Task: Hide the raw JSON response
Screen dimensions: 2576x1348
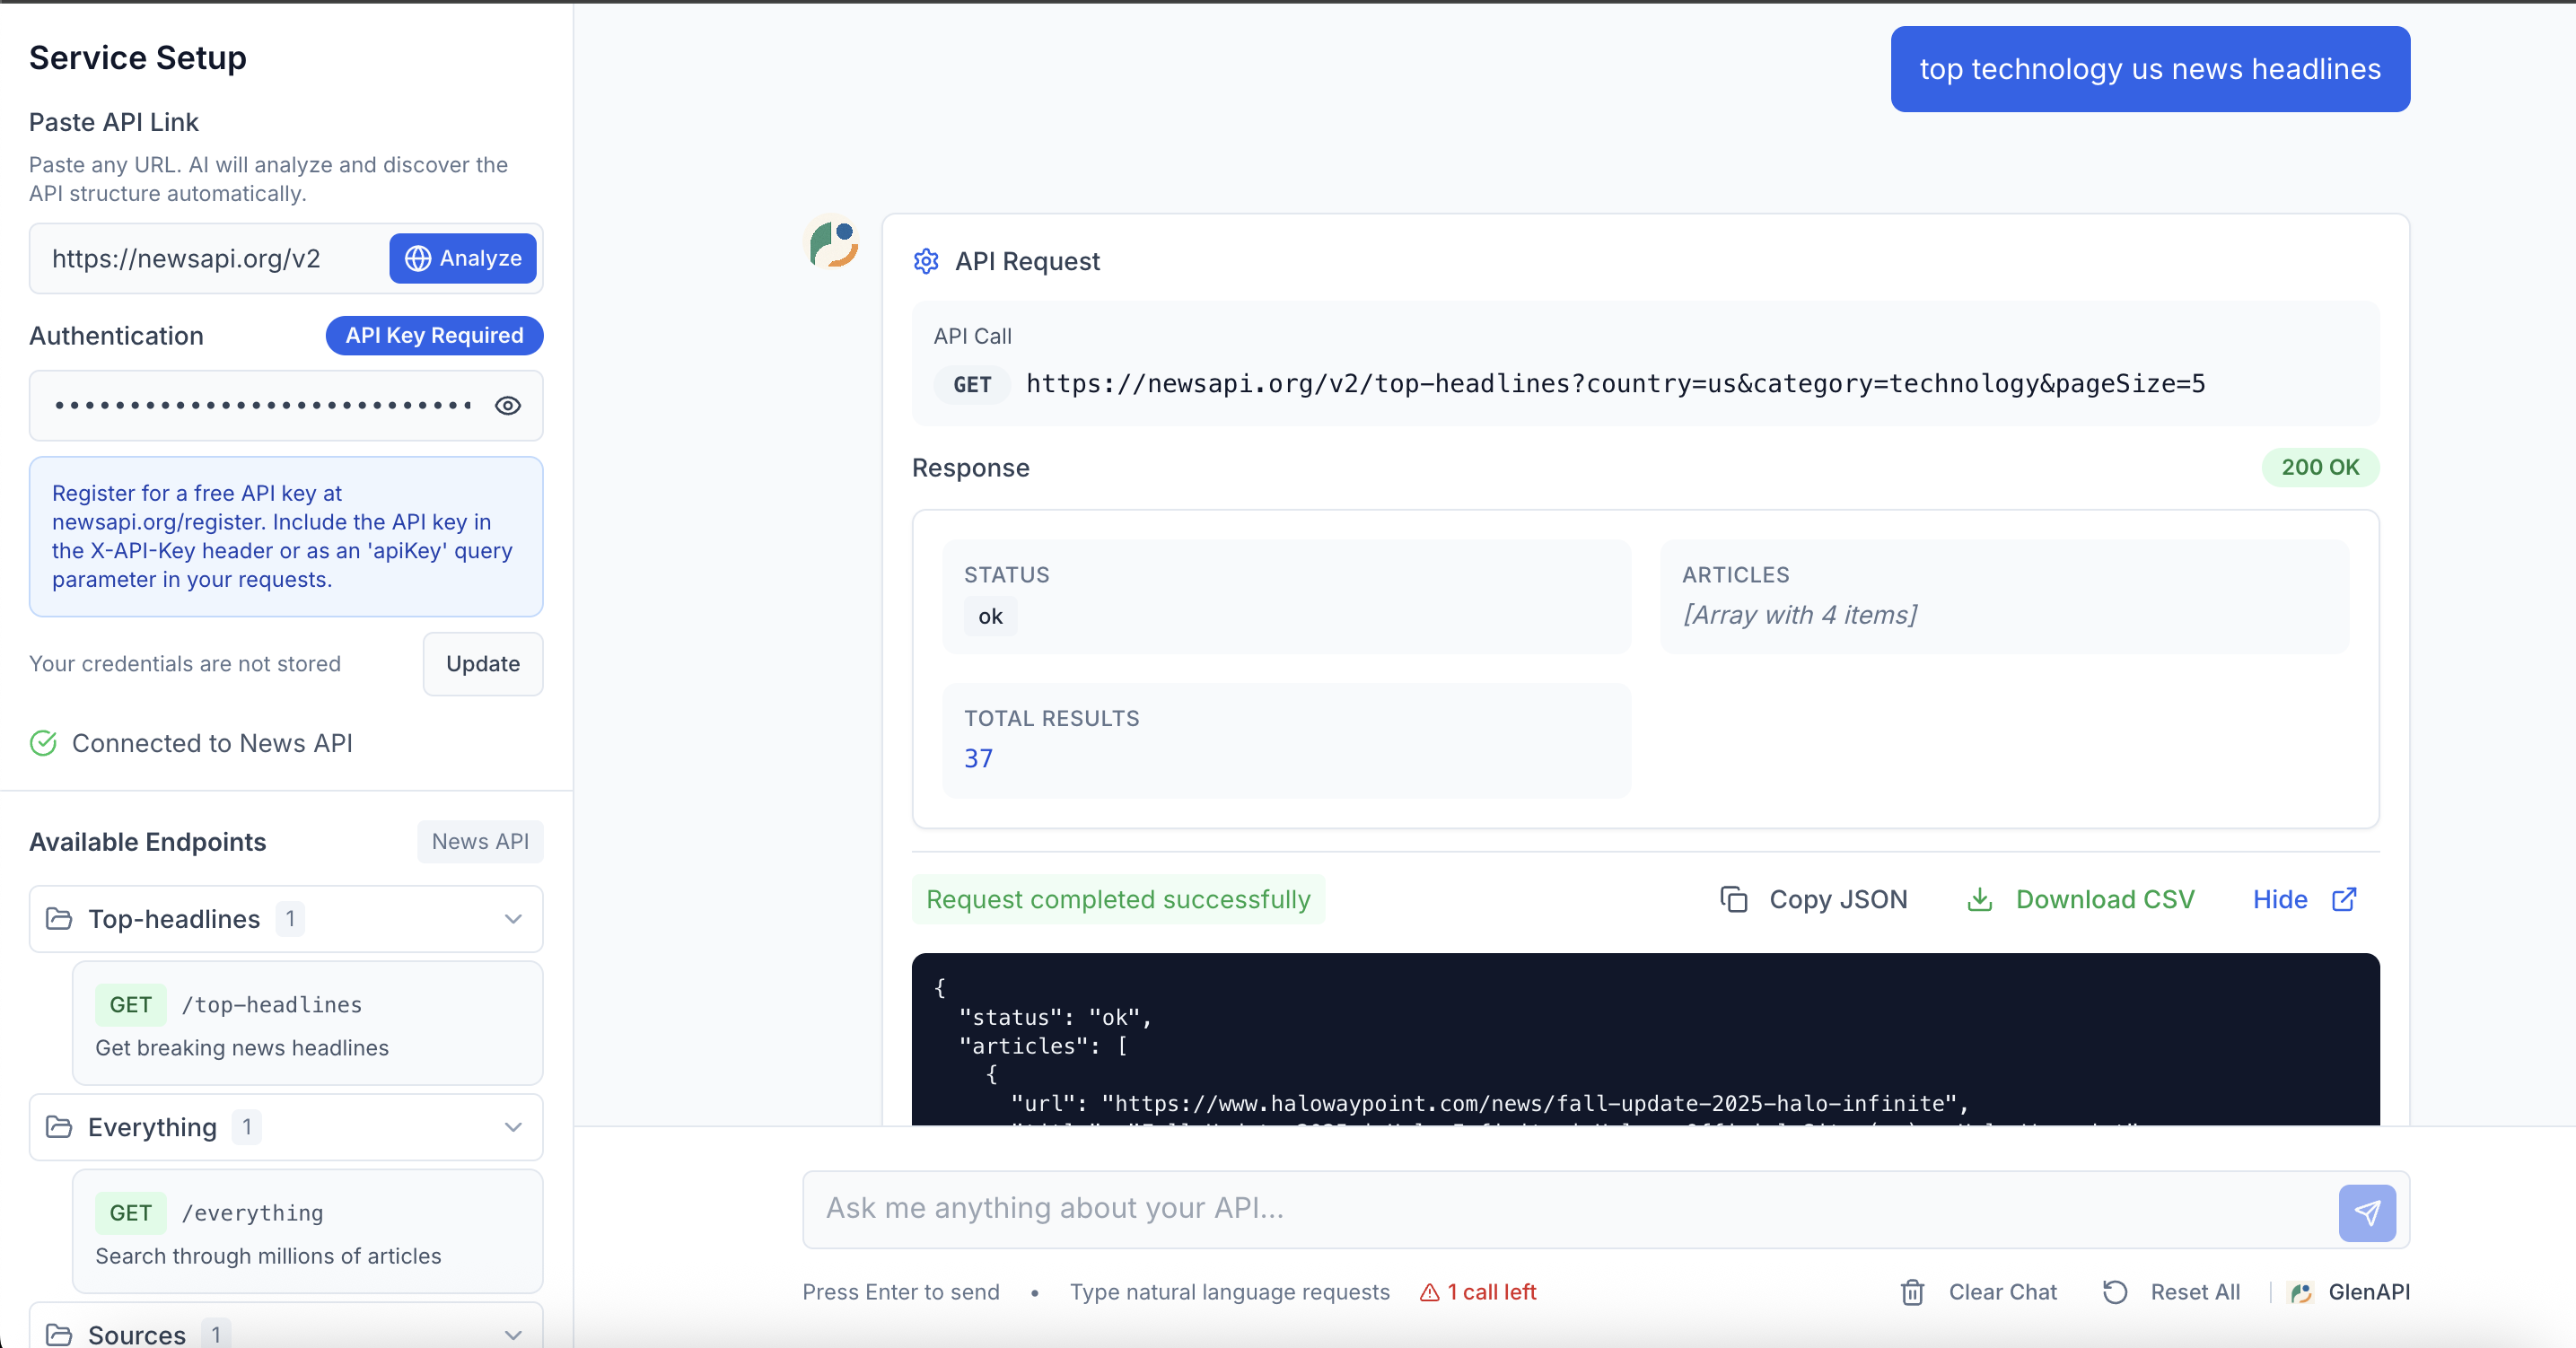Action: (x=2279, y=899)
